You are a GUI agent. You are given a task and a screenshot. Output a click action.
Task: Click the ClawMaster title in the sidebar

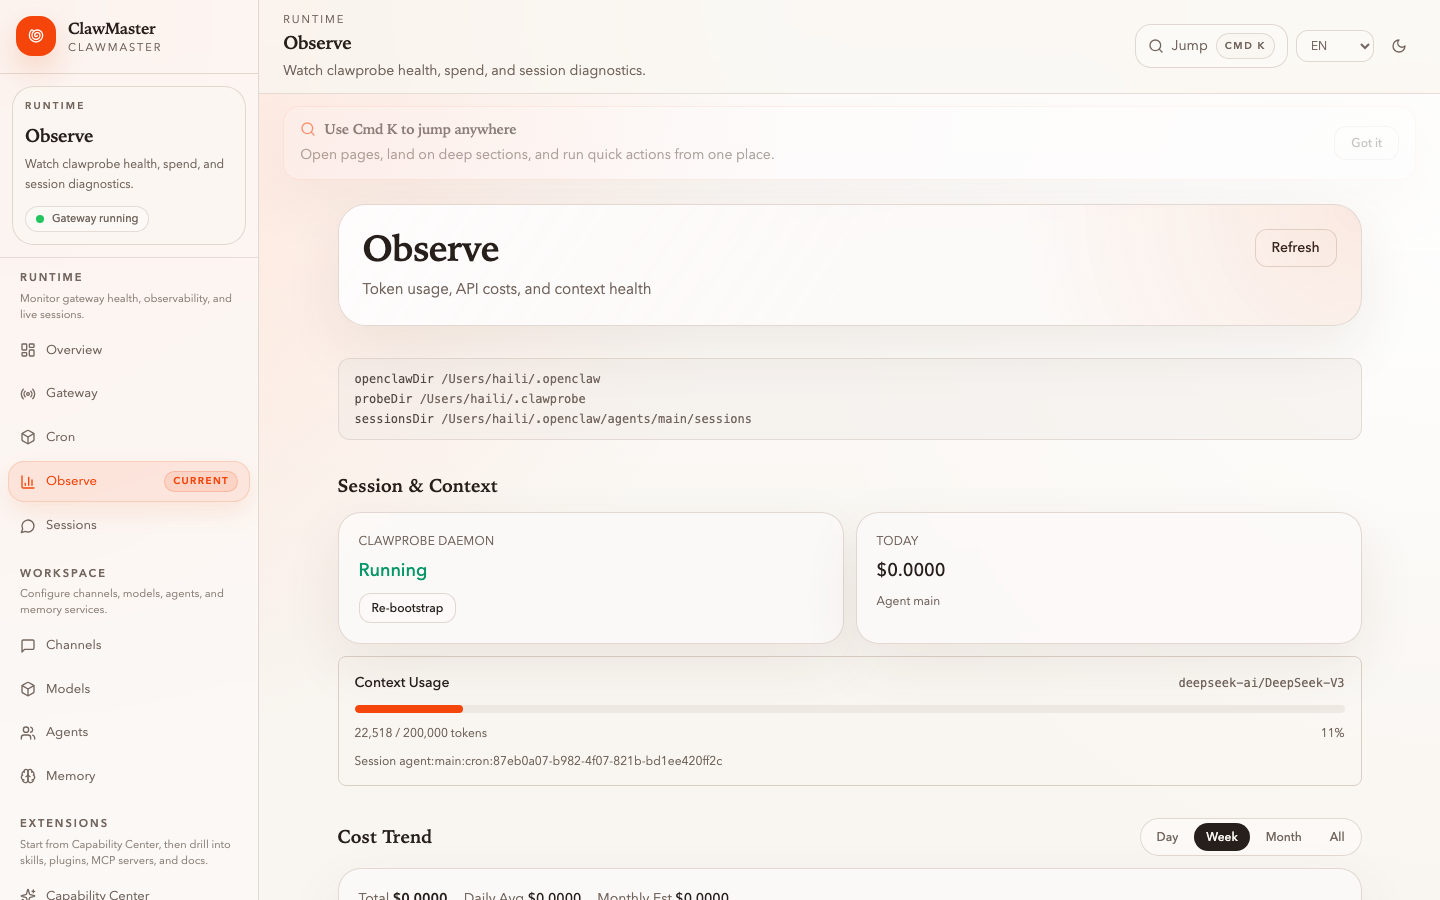[112, 29]
